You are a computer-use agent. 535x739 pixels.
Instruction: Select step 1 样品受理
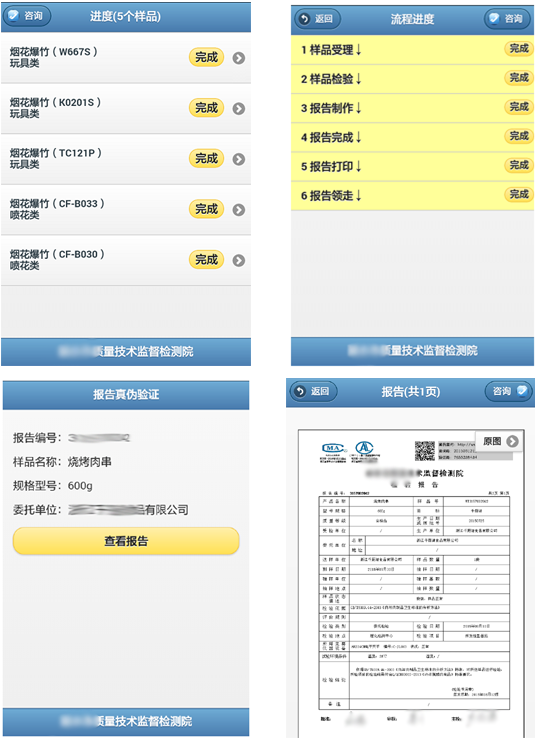412,49
